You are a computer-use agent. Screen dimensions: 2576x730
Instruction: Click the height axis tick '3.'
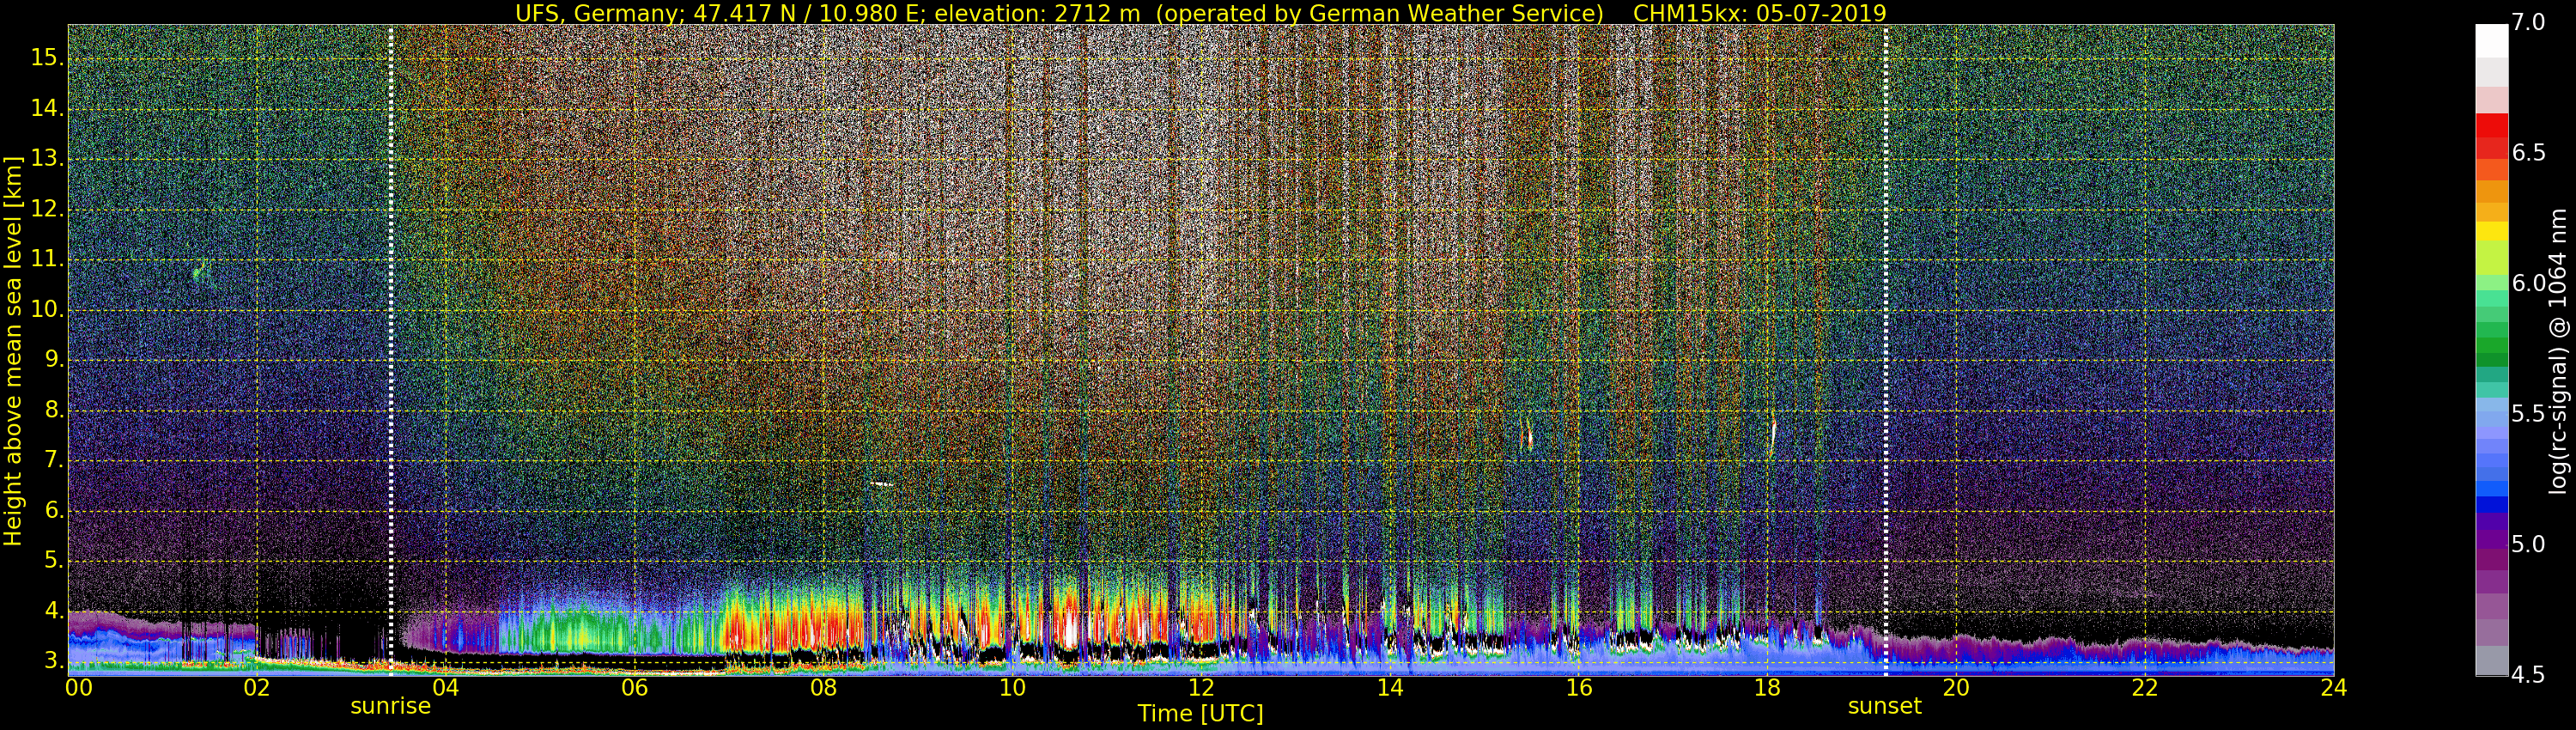point(54,661)
